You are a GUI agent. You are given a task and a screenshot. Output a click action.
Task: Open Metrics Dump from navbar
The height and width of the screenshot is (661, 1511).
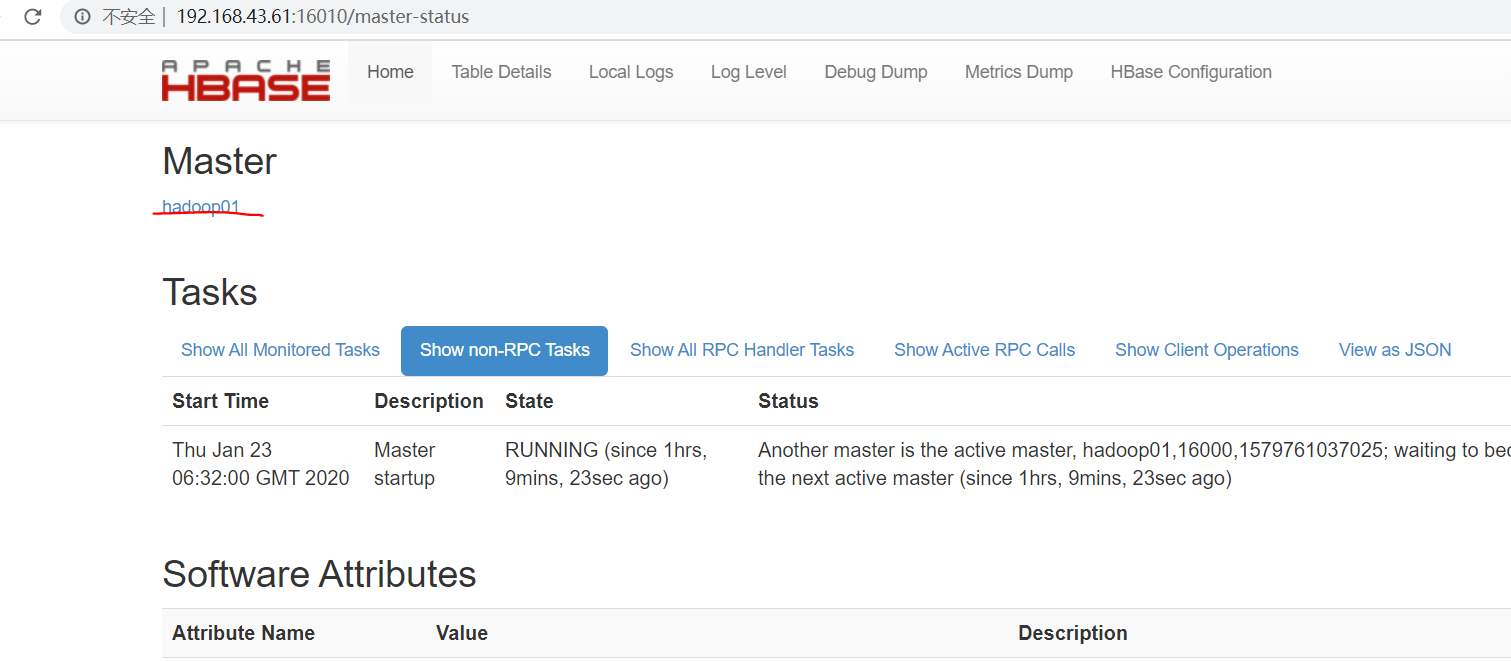pos(1019,72)
